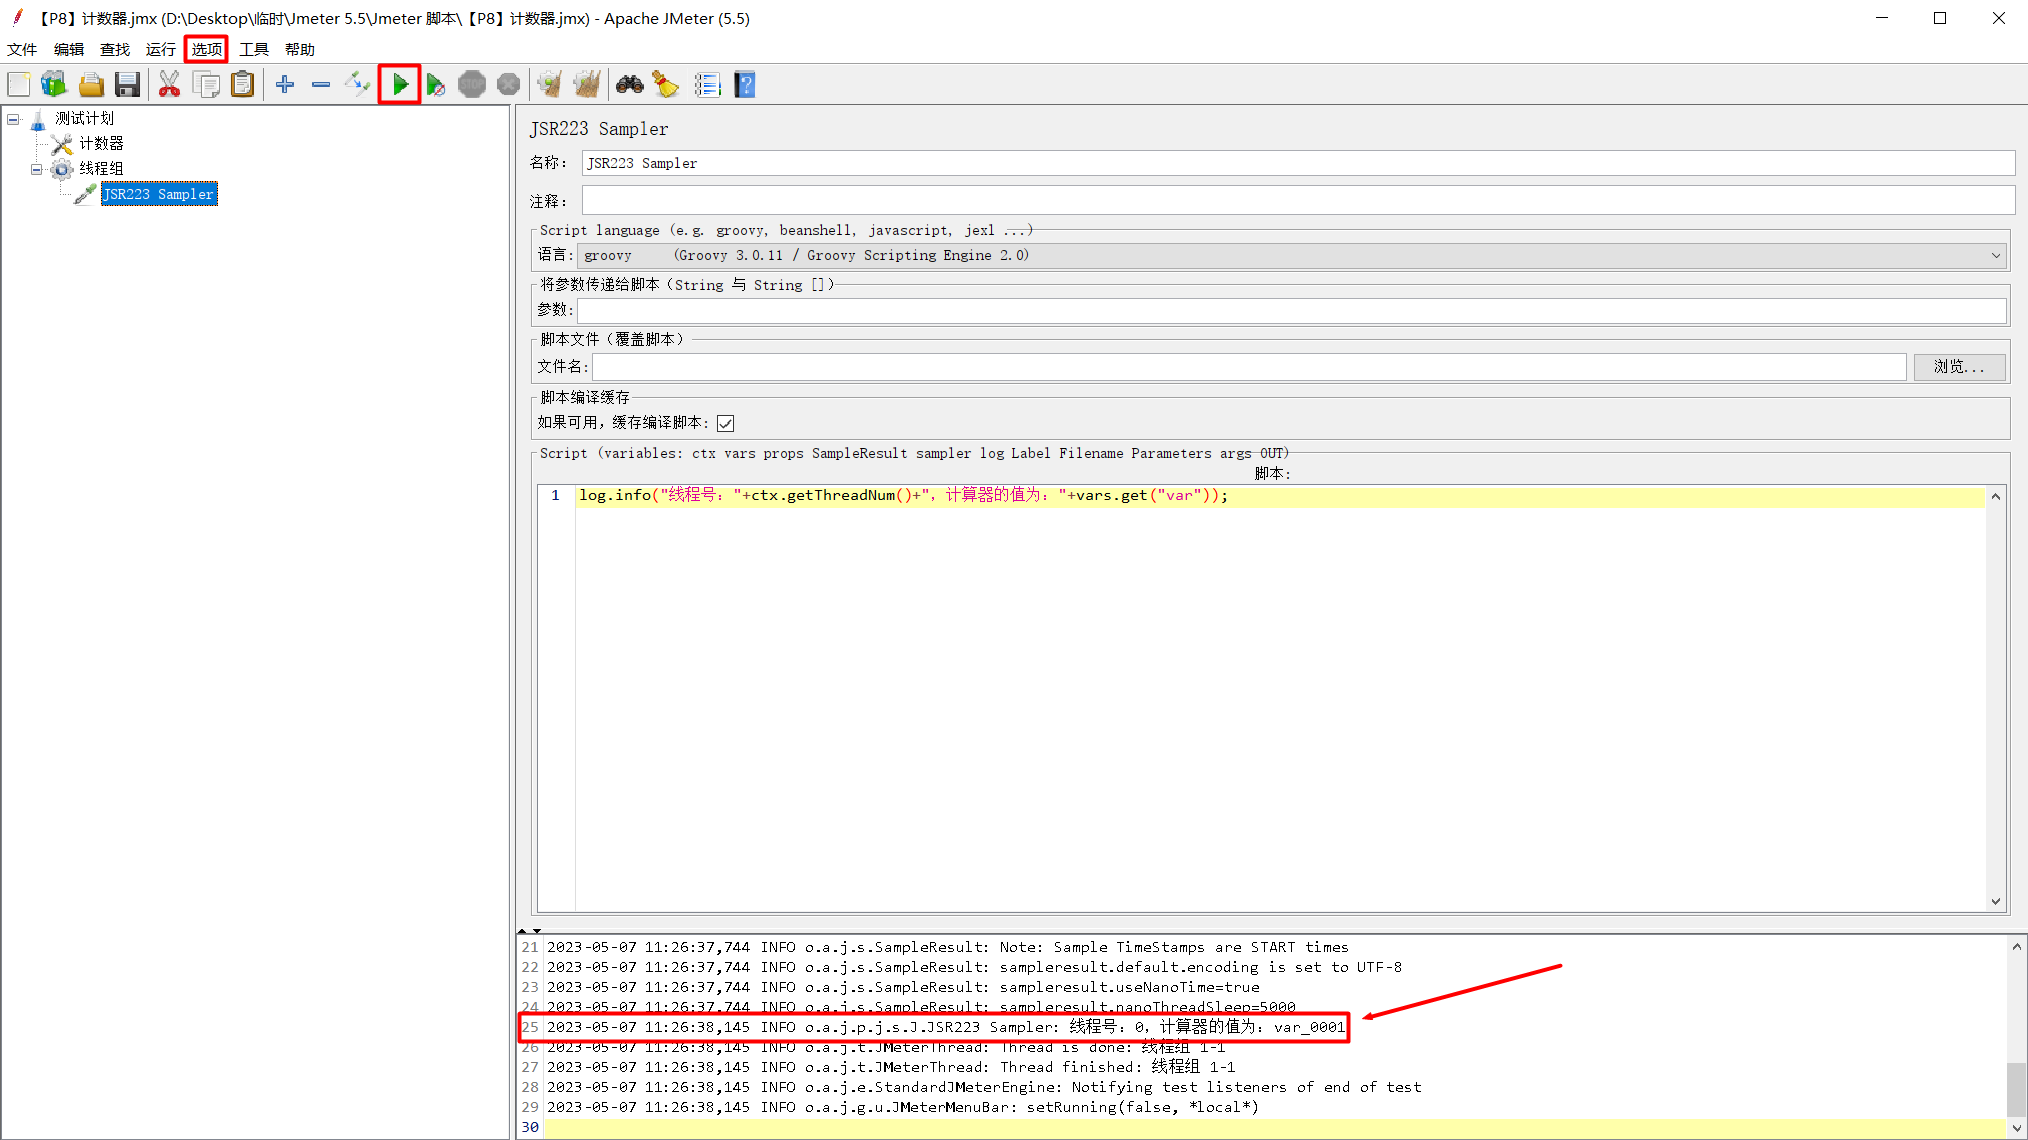The width and height of the screenshot is (2028, 1140).
Task: Open the script language dropdown
Action: [1292, 256]
